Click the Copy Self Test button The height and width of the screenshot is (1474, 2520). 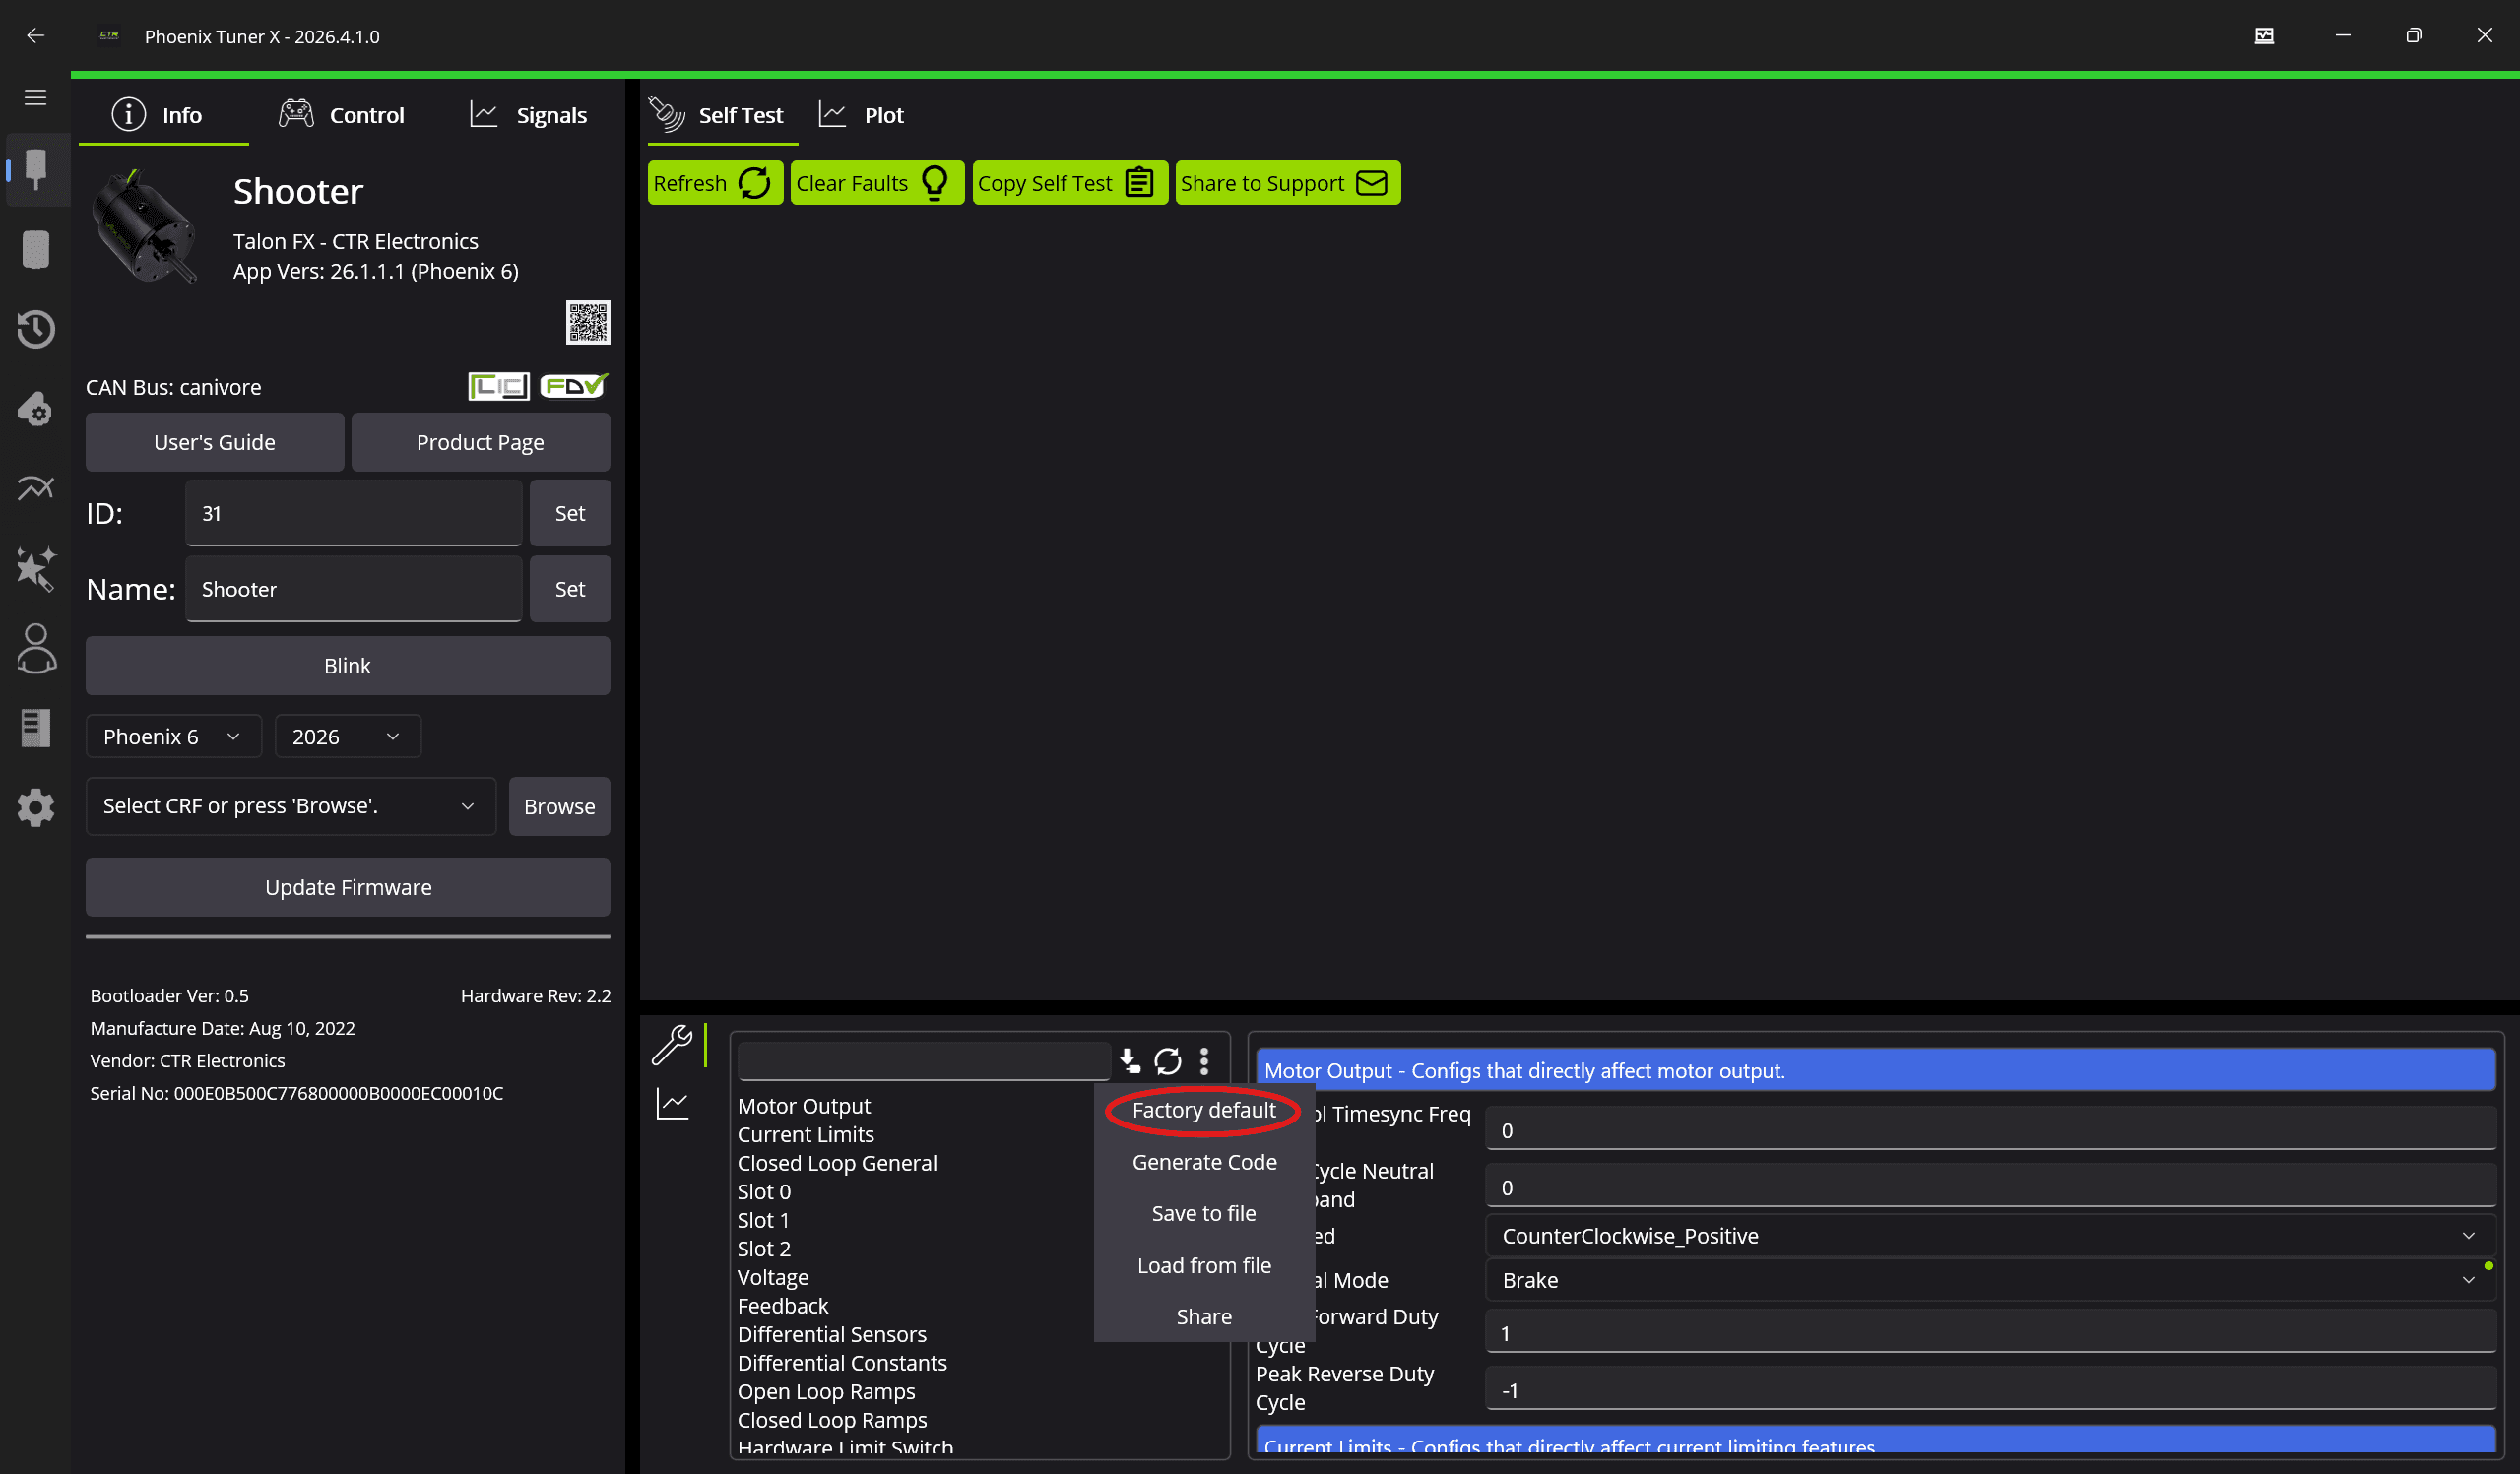pos(1070,183)
